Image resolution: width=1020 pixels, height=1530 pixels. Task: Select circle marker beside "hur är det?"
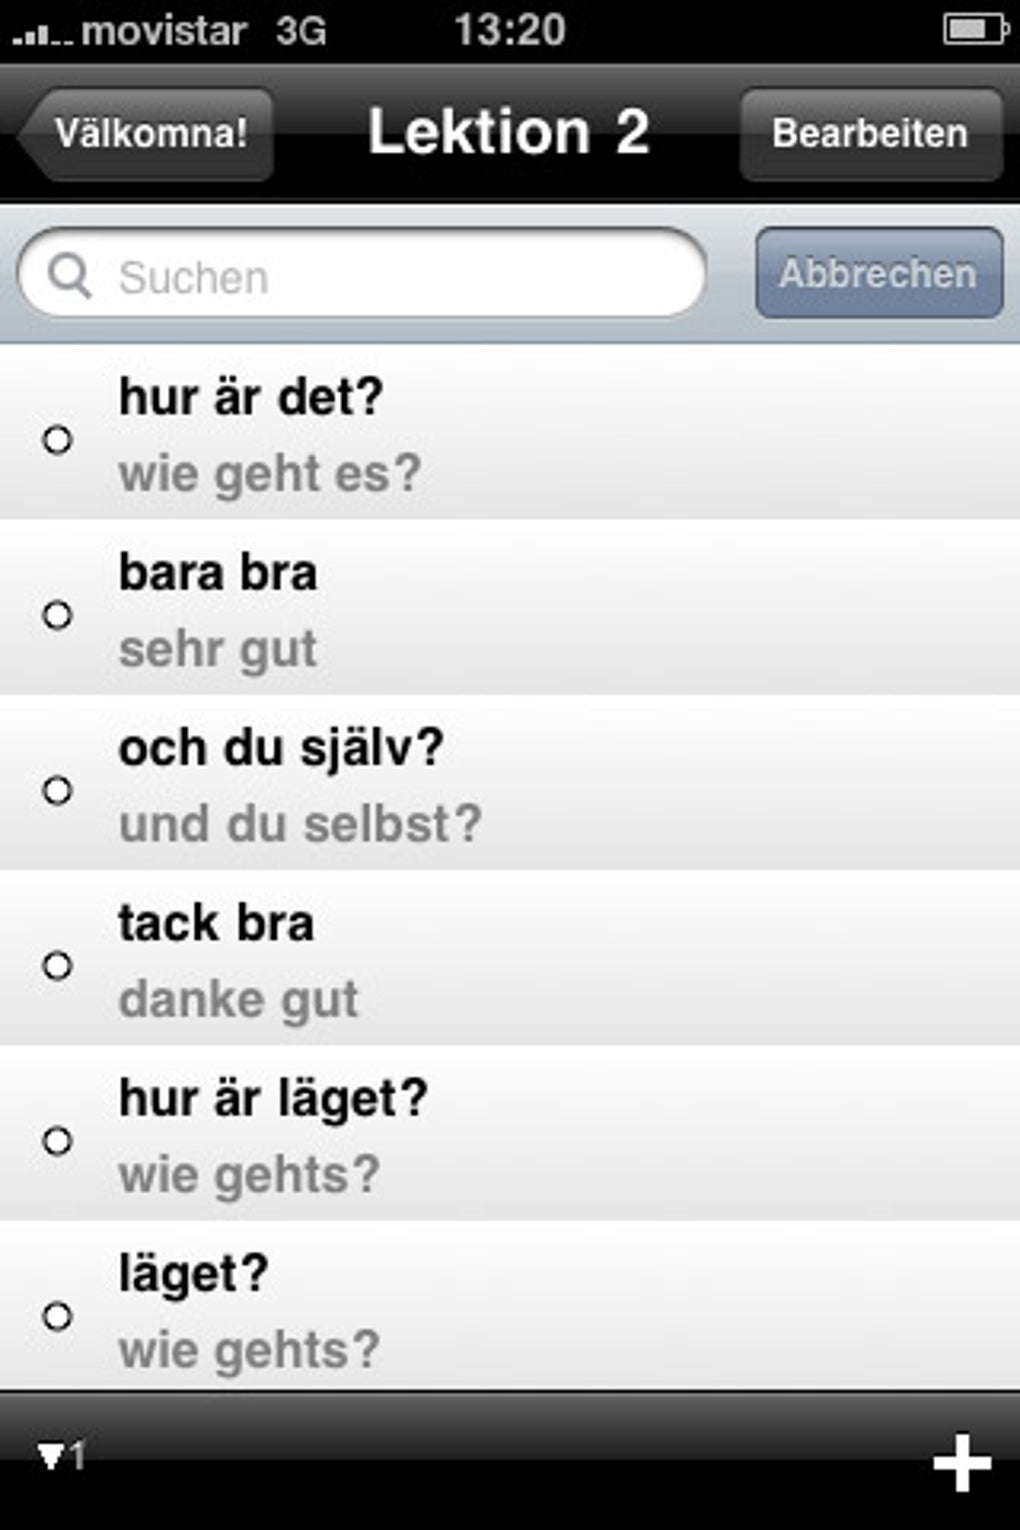(x=58, y=439)
